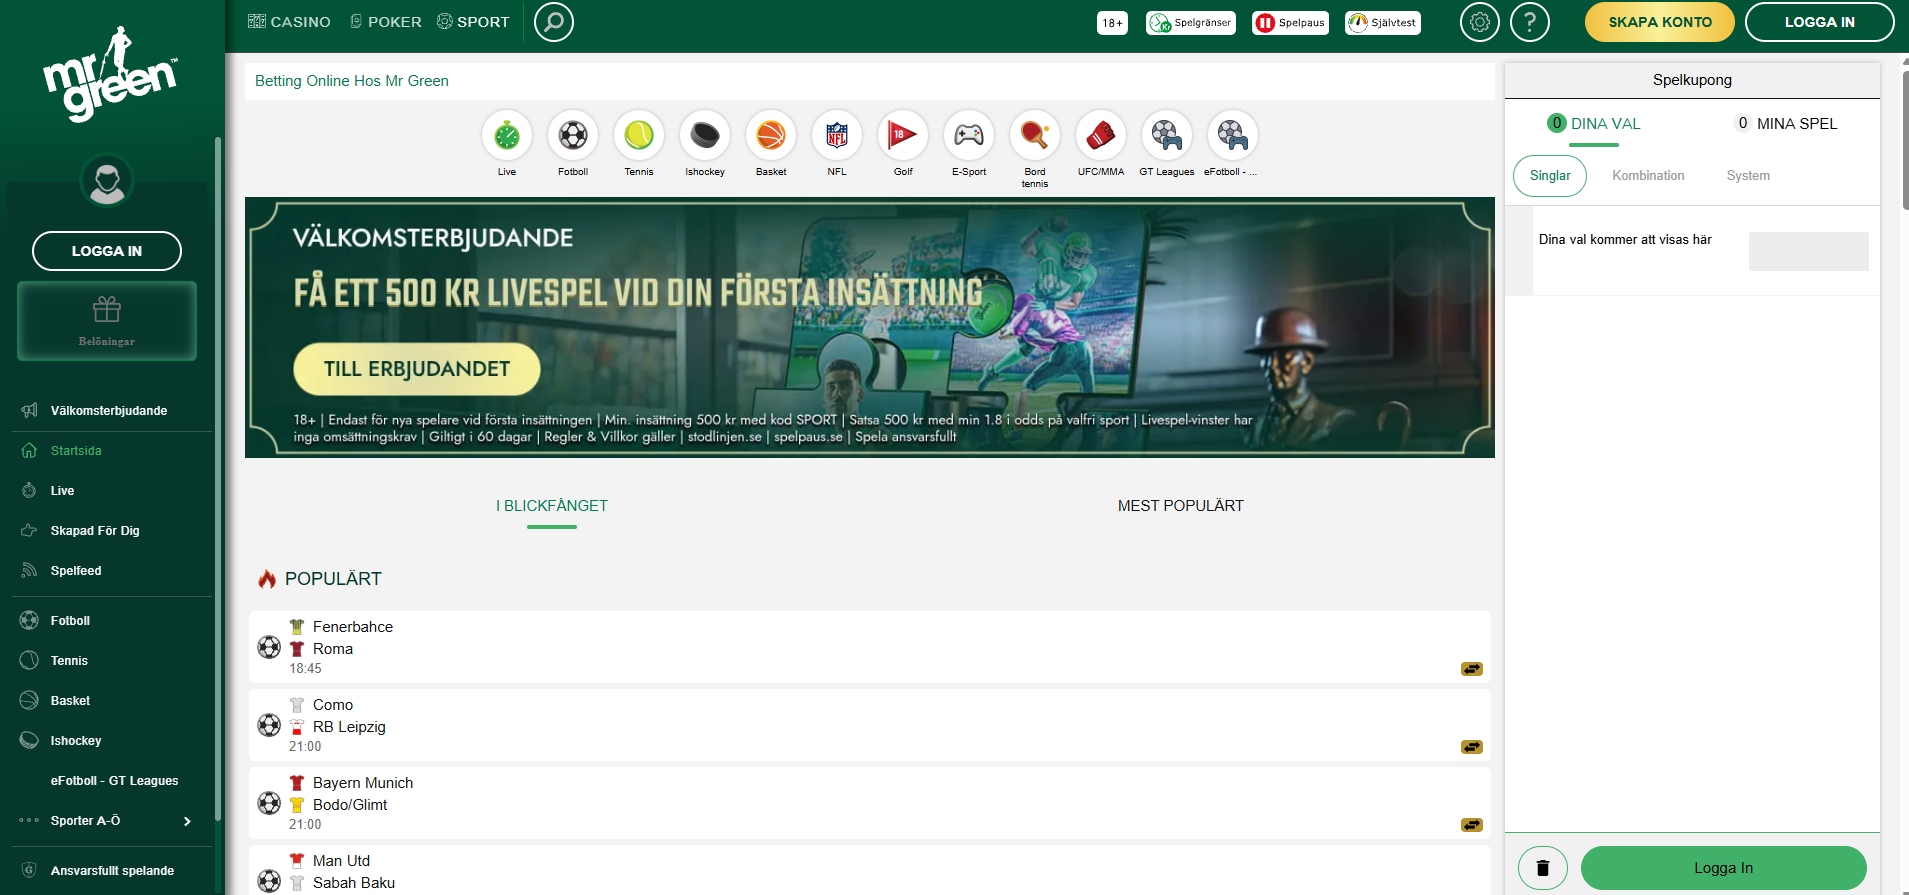The height and width of the screenshot is (895, 1909).
Task: Switch to I Blickfånget tab
Action: click(552, 506)
